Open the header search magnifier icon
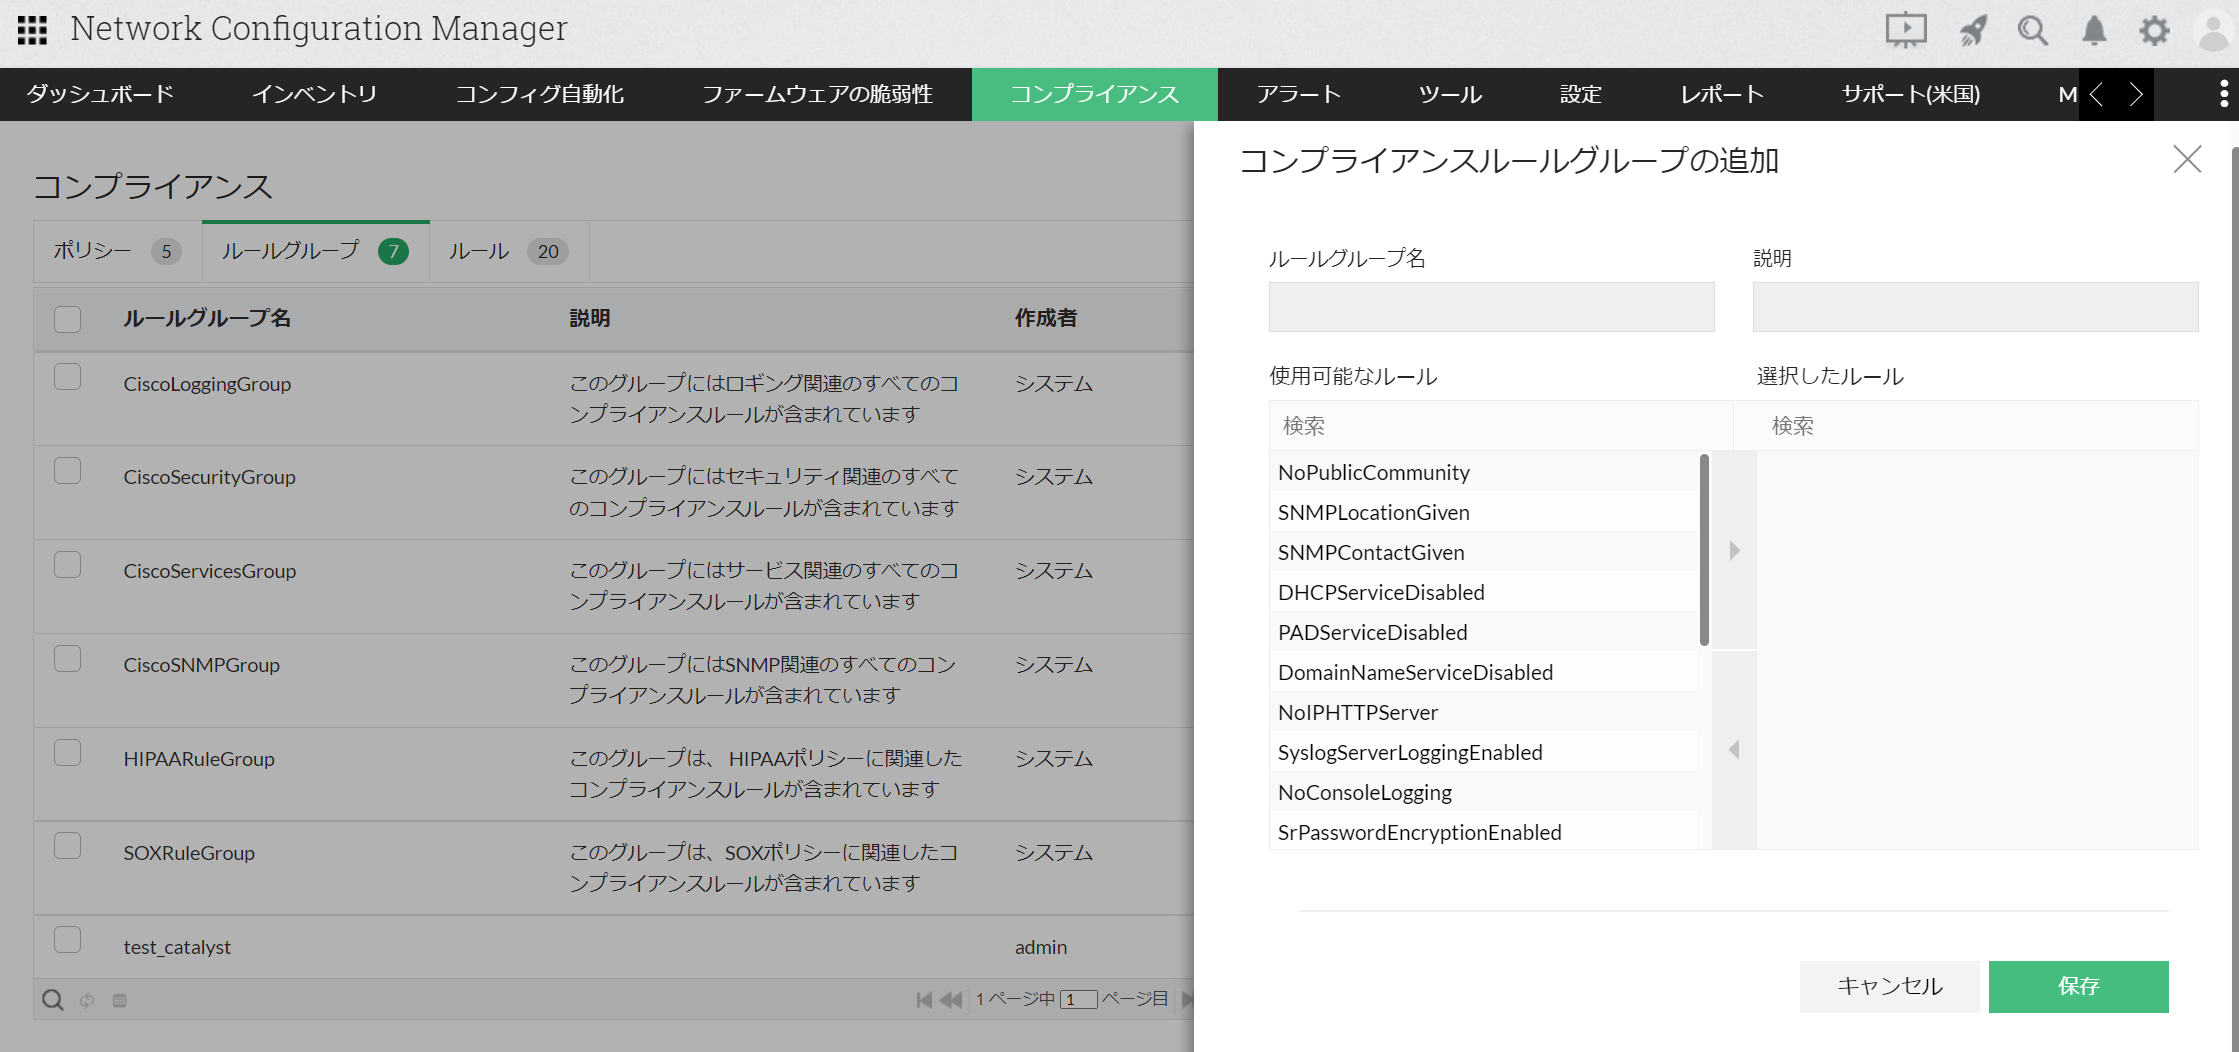Viewport: 2239px width, 1052px height. [x=2032, y=30]
